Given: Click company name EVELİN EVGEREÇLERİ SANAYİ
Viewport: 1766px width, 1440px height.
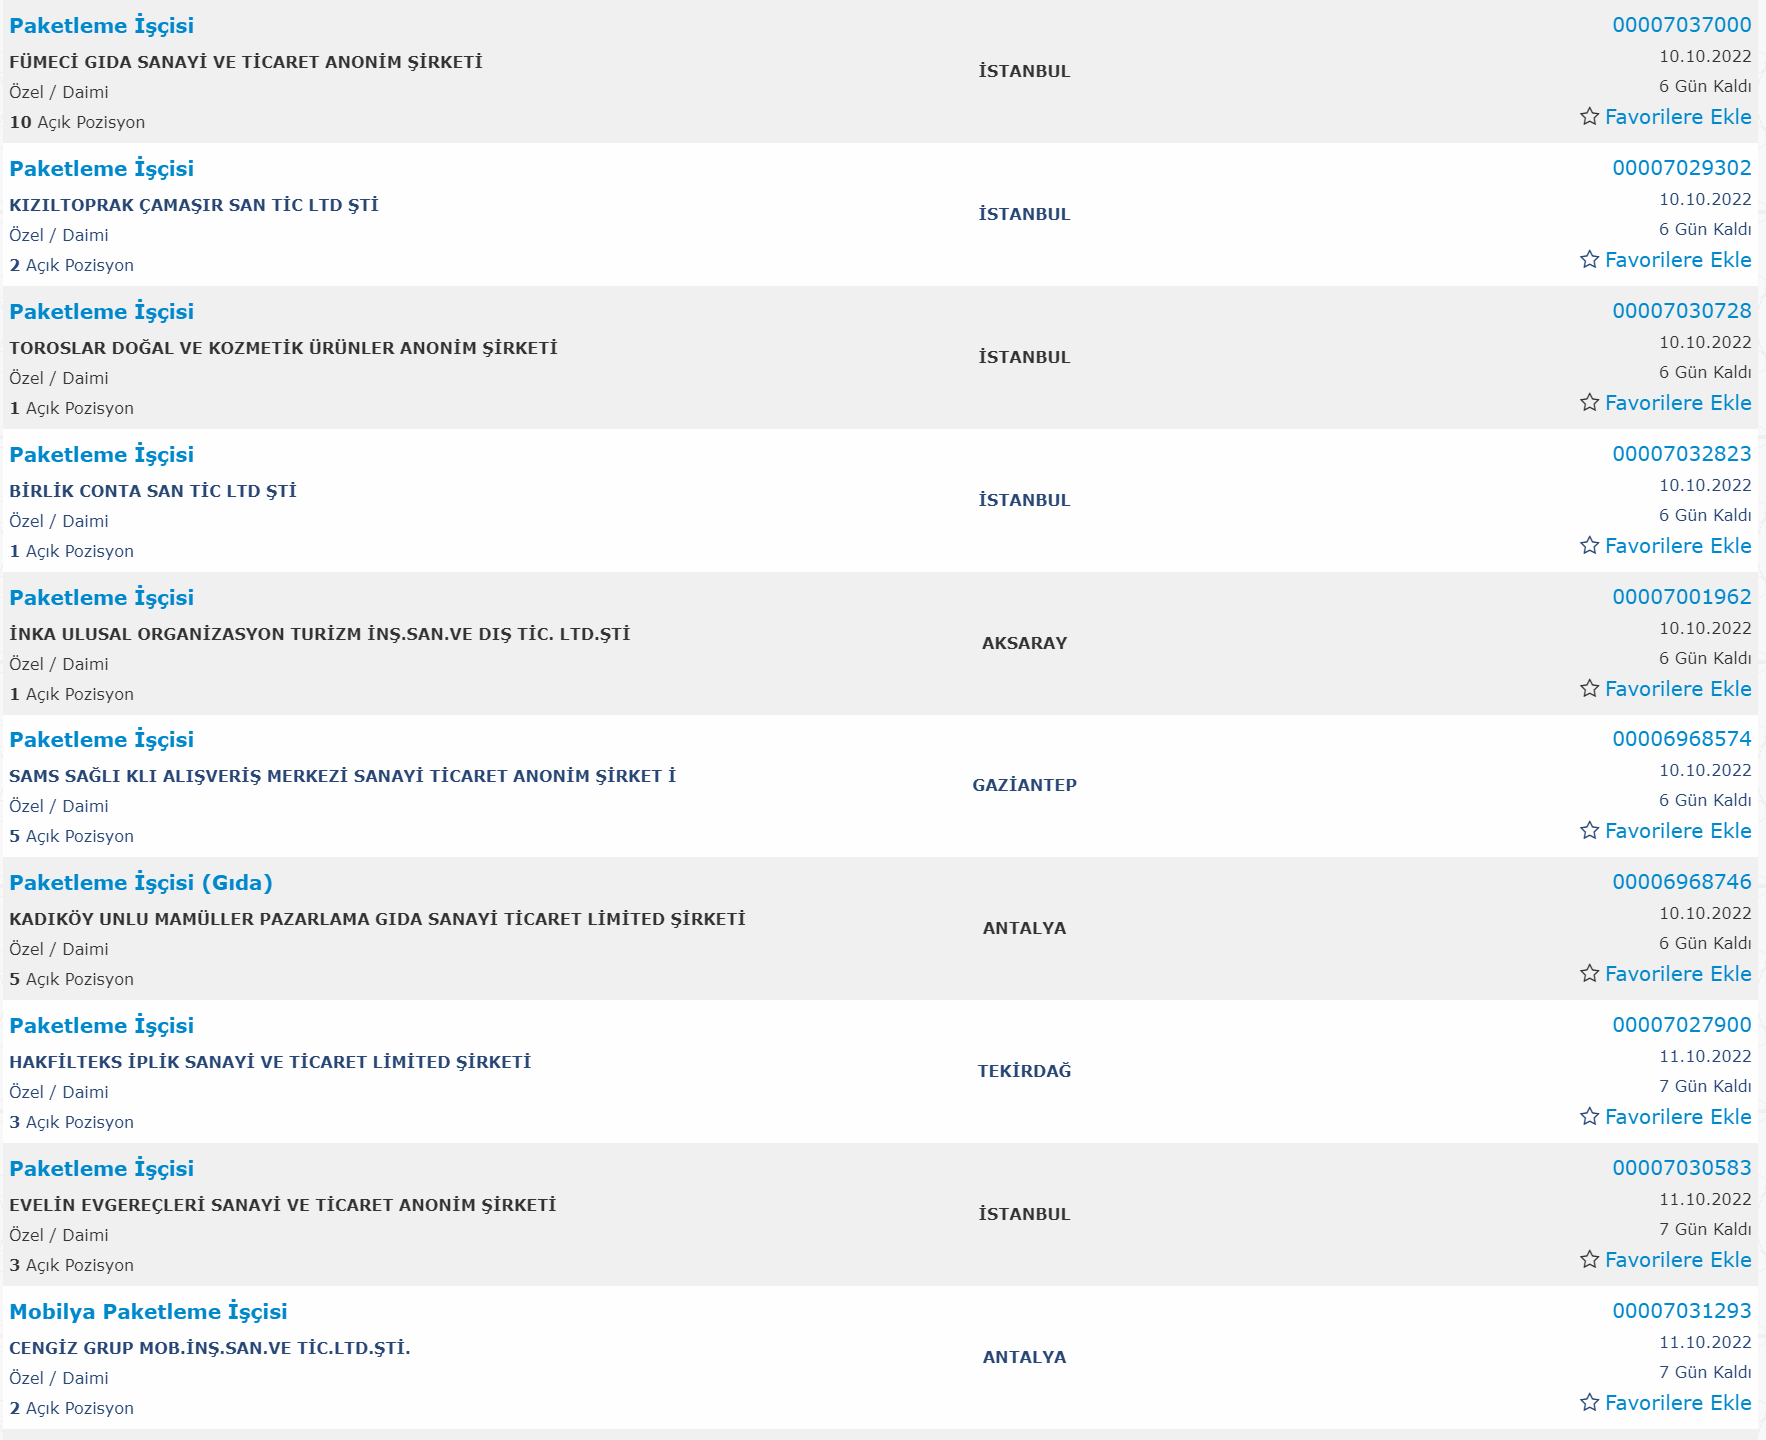Looking at the screenshot, I should 283,1205.
